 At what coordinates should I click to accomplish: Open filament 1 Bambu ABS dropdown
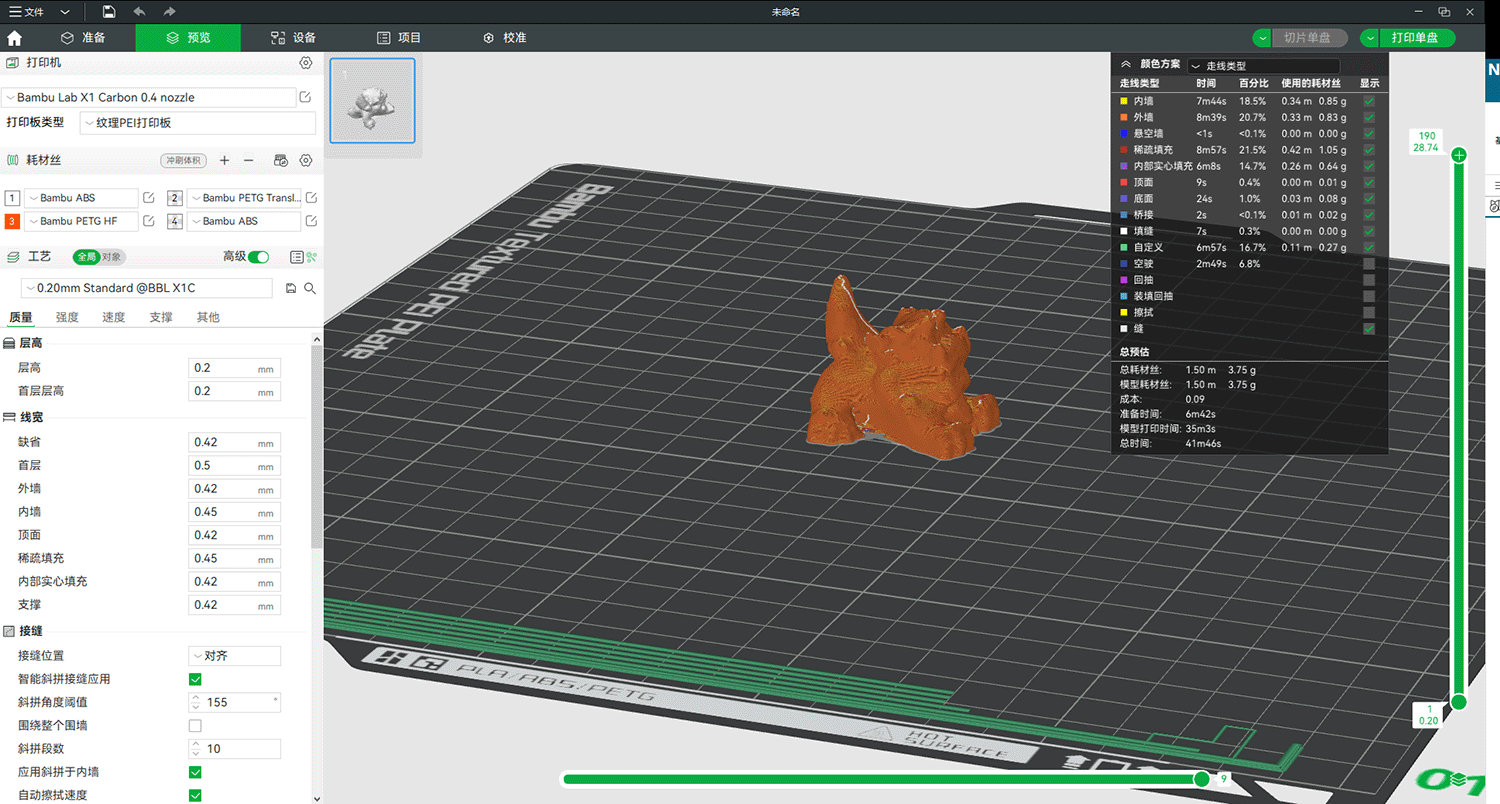(81, 197)
